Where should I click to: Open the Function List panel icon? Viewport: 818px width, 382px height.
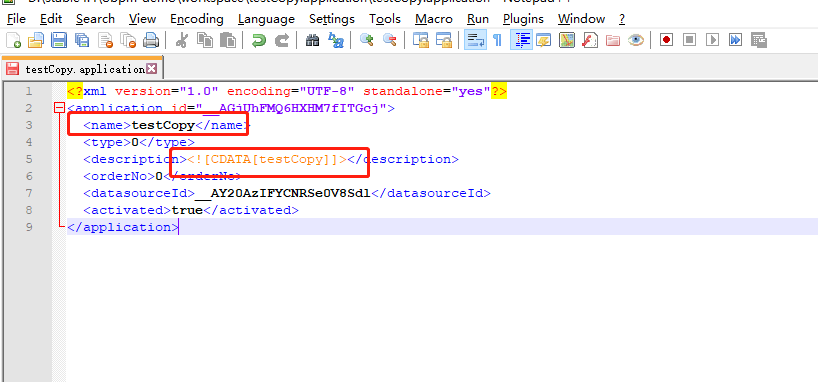pyautogui.click(x=590, y=40)
